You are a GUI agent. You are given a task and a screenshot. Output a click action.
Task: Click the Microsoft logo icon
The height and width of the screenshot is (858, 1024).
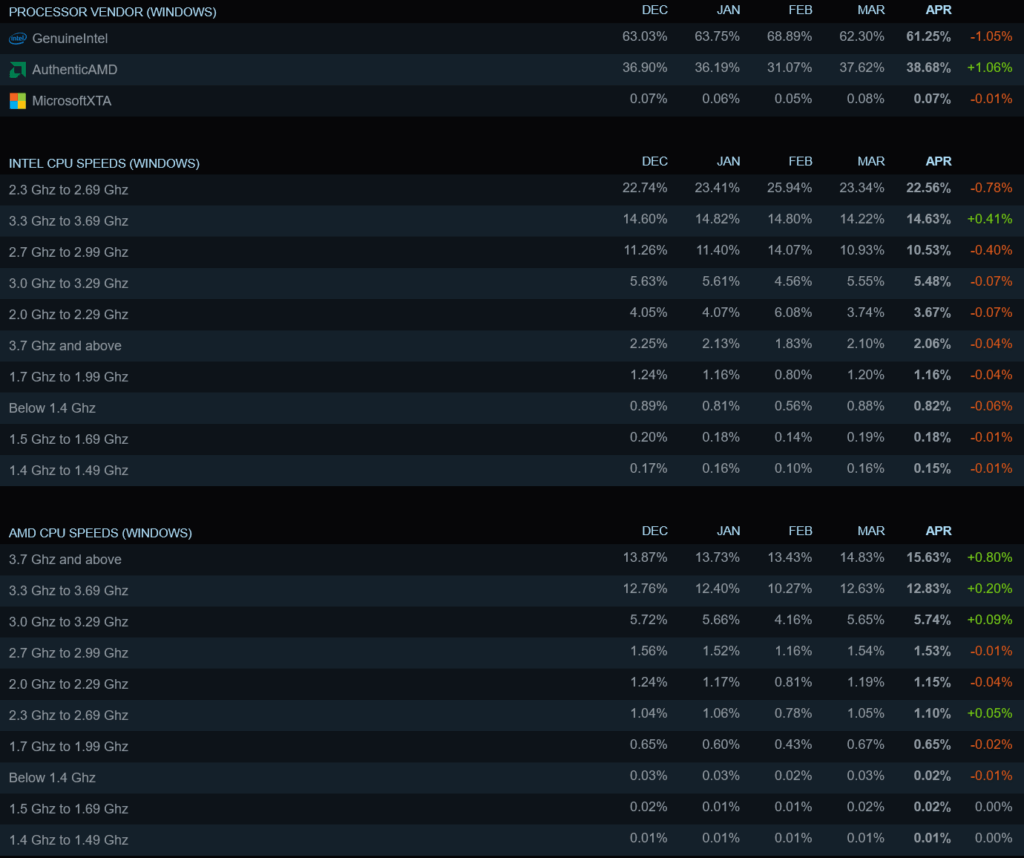point(18,101)
